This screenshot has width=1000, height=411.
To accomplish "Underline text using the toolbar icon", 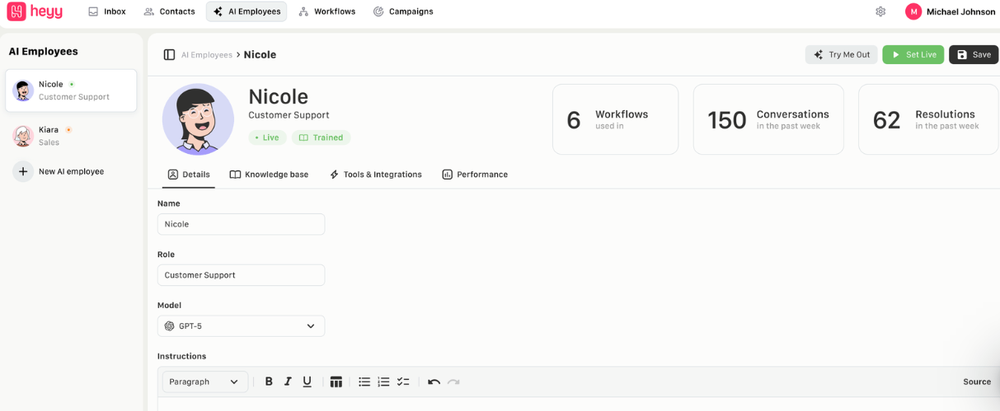I will pos(307,382).
